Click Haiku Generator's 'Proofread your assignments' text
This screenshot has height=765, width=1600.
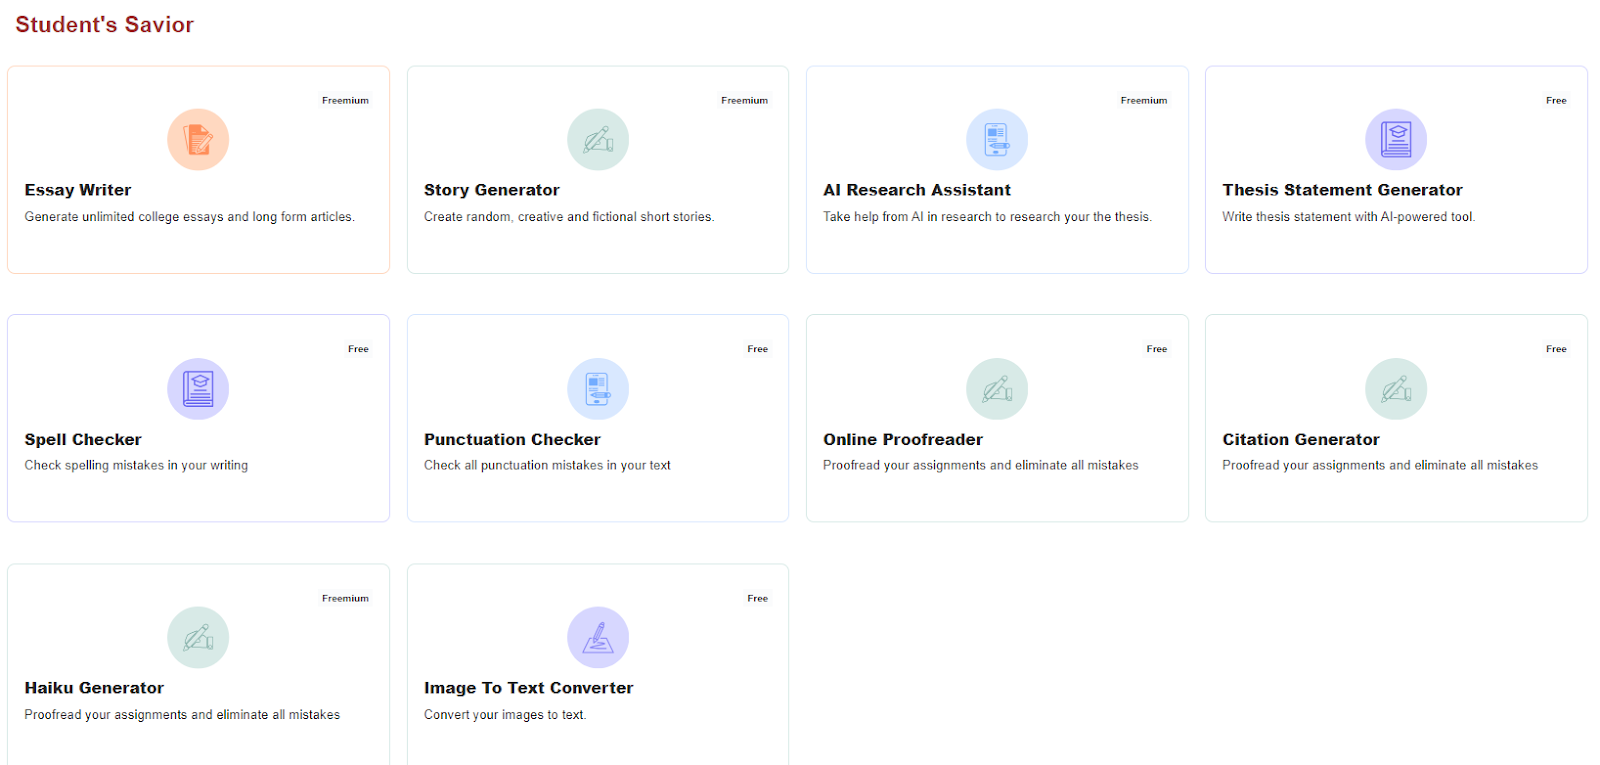pos(182,715)
